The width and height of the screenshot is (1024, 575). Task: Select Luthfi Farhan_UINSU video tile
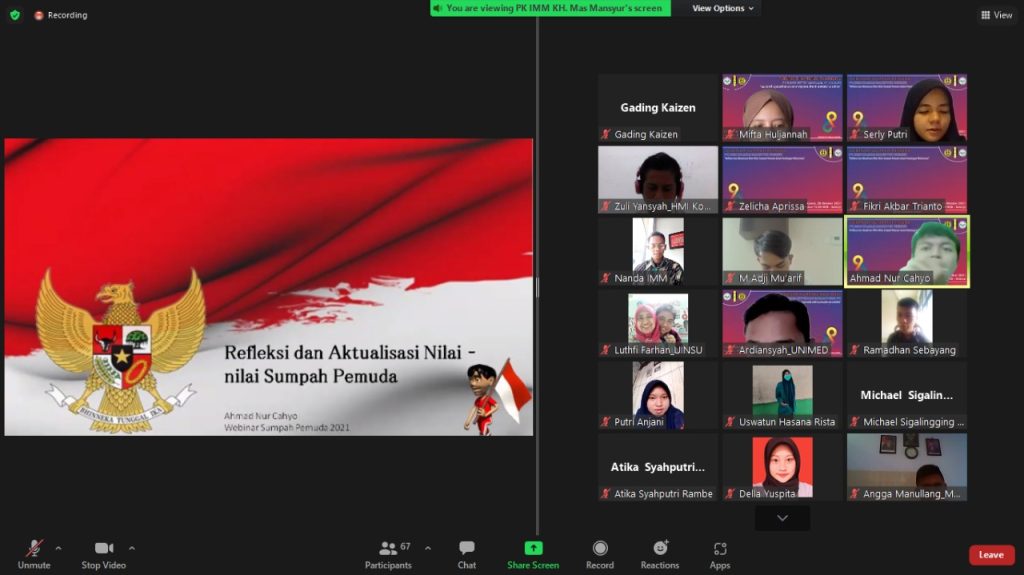click(658, 323)
